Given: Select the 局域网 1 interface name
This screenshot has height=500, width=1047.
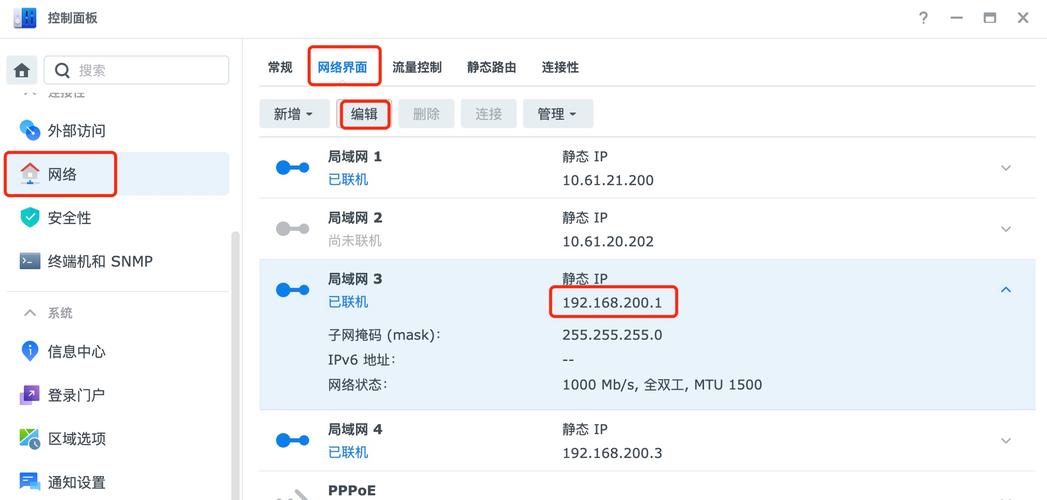Looking at the screenshot, I should 355,157.
